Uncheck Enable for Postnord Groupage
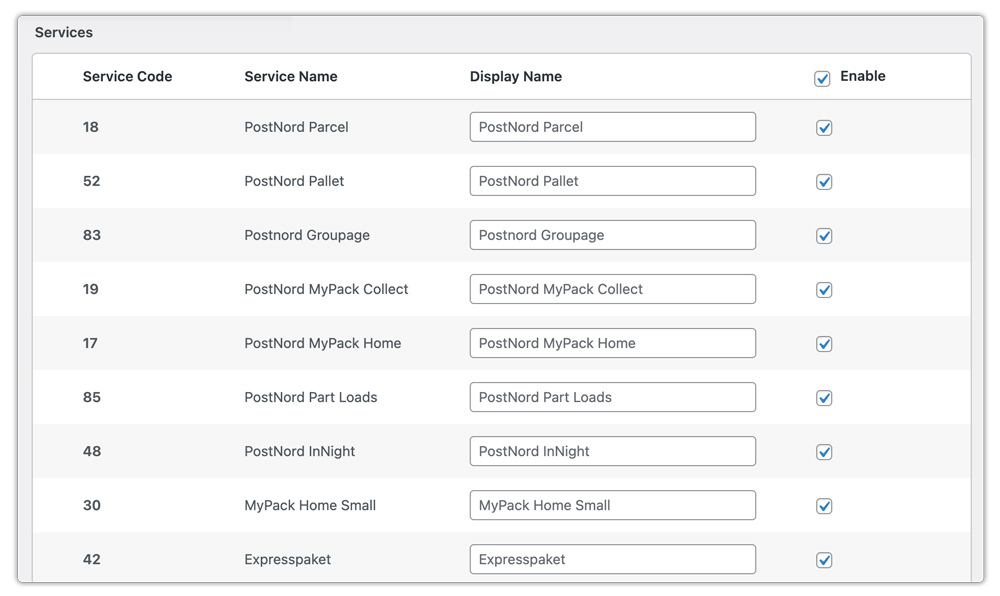This screenshot has height=596, width=1000. 824,236
